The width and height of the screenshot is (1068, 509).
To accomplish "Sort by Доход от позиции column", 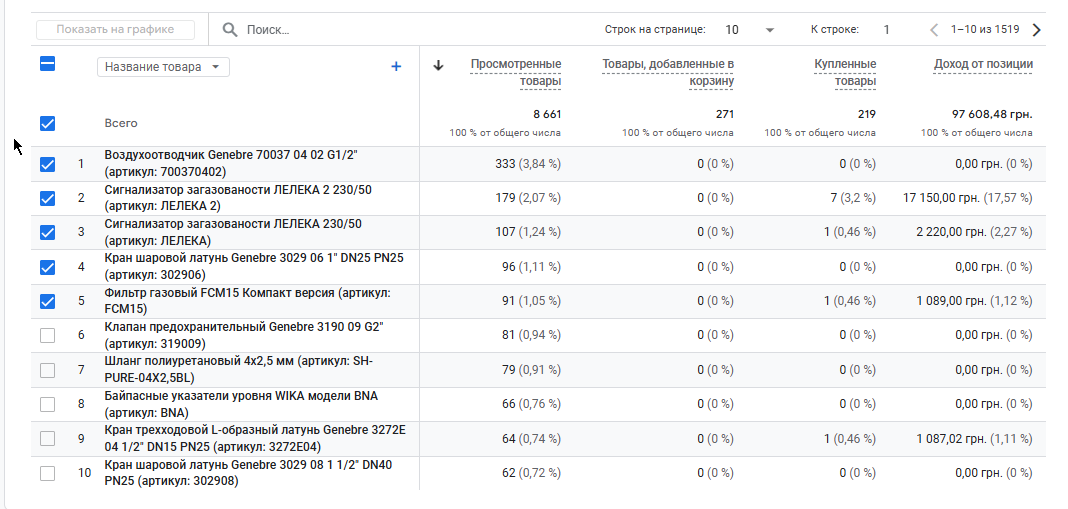I will pyautogui.click(x=983, y=65).
